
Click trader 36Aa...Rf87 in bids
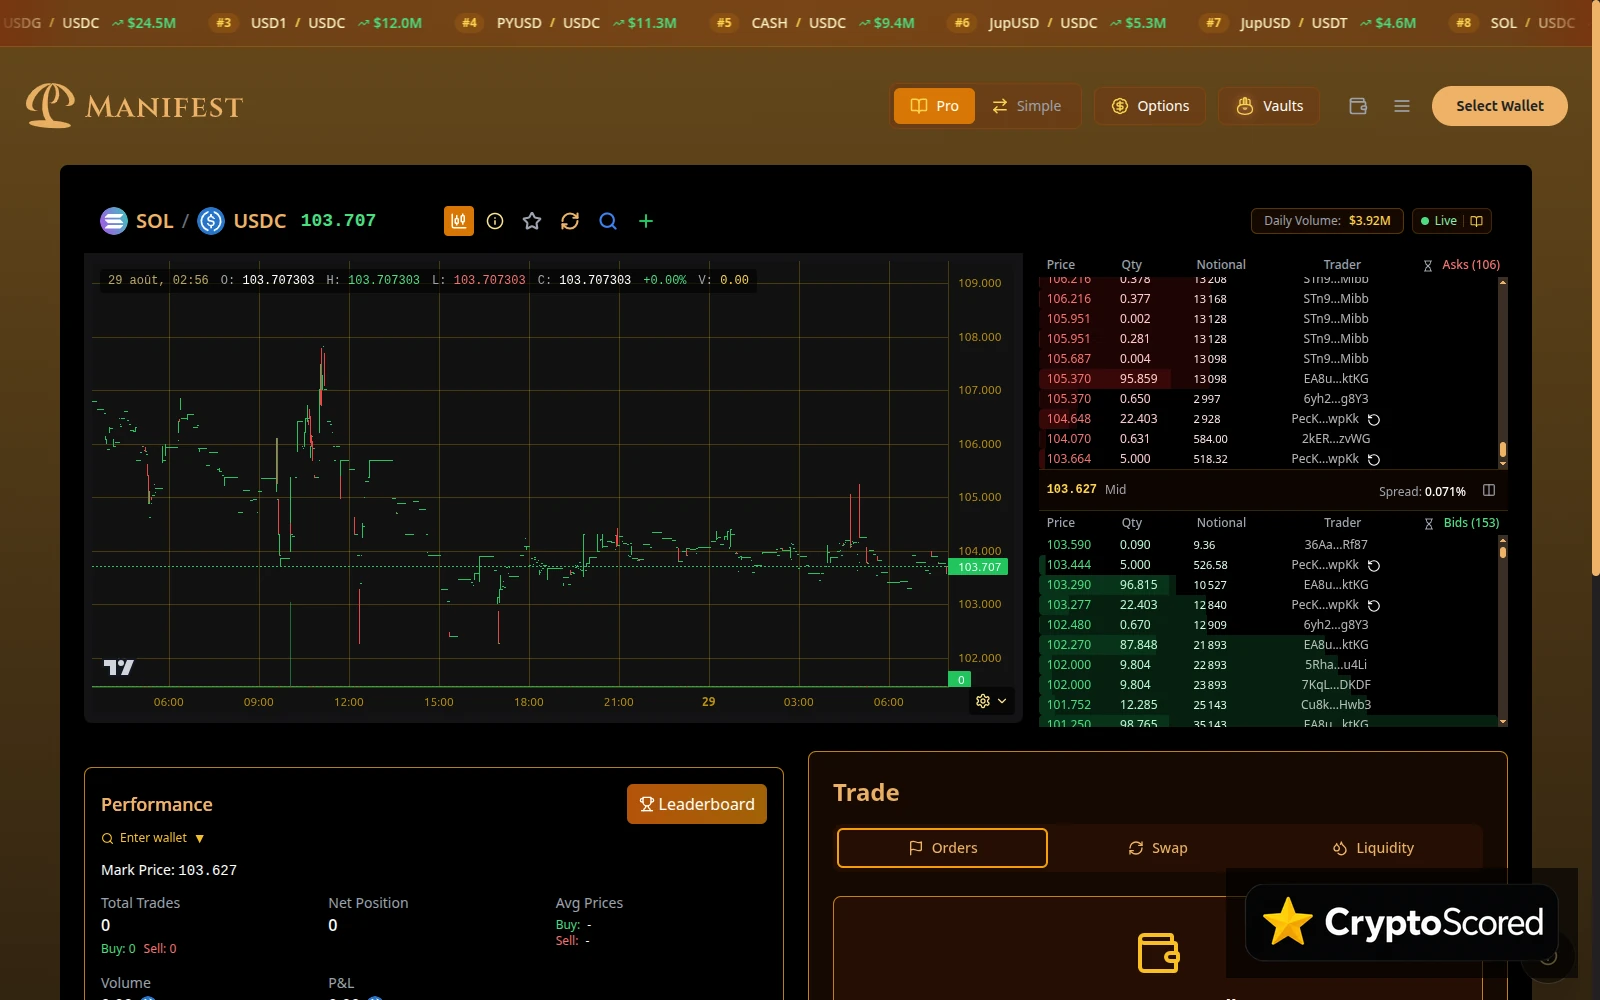point(1336,545)
